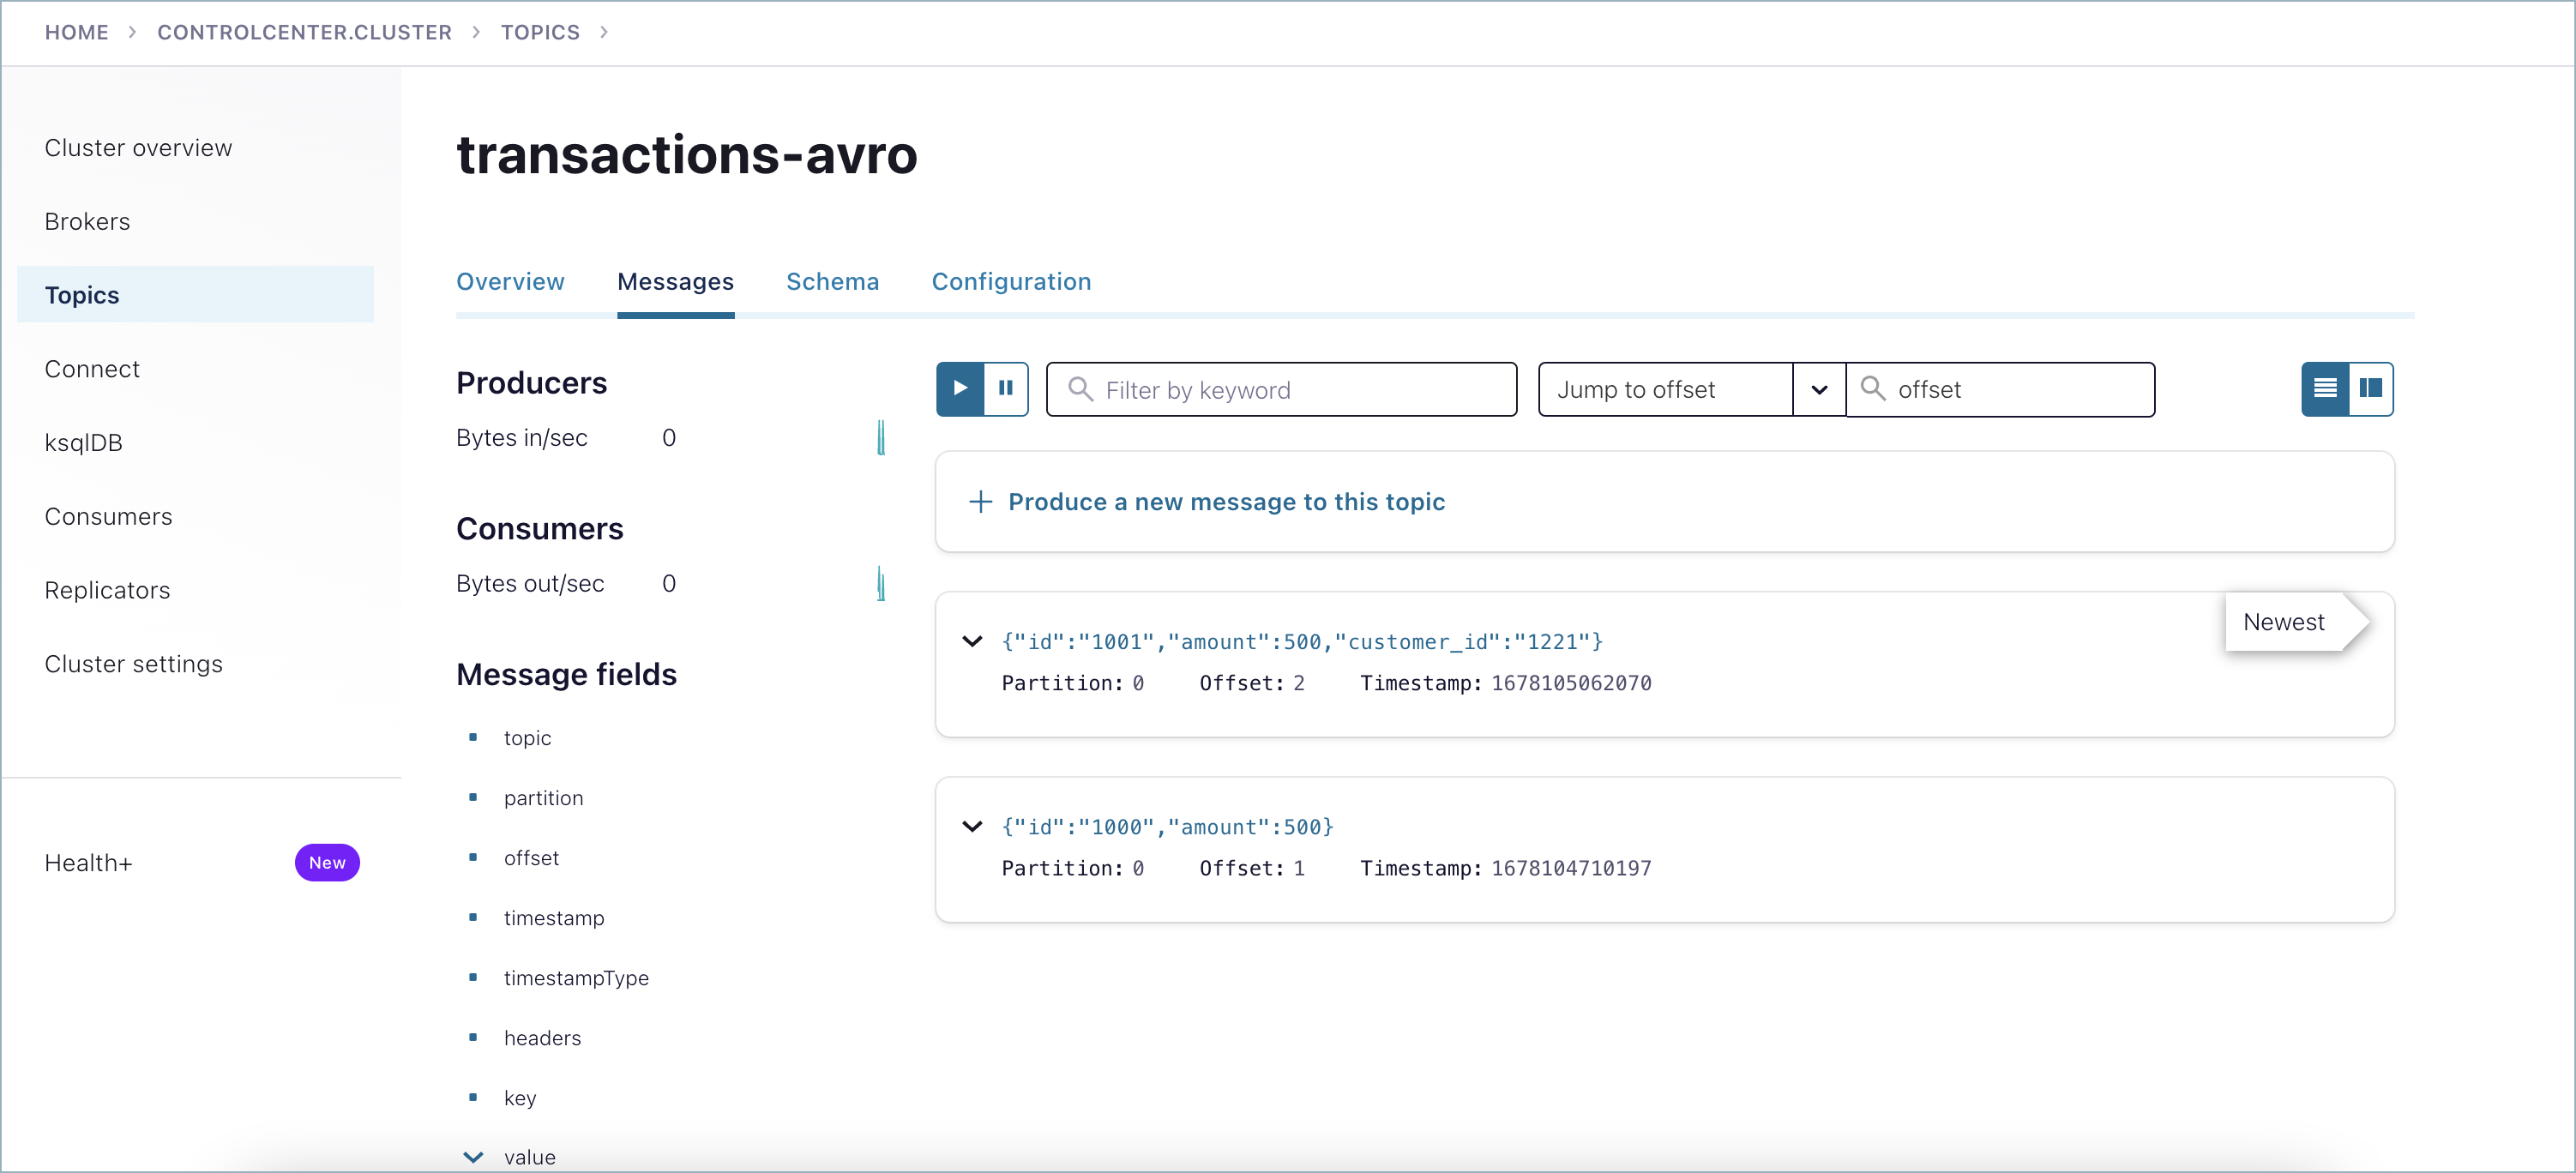Open Consumers from the sidebar

[x=109, y=516]
